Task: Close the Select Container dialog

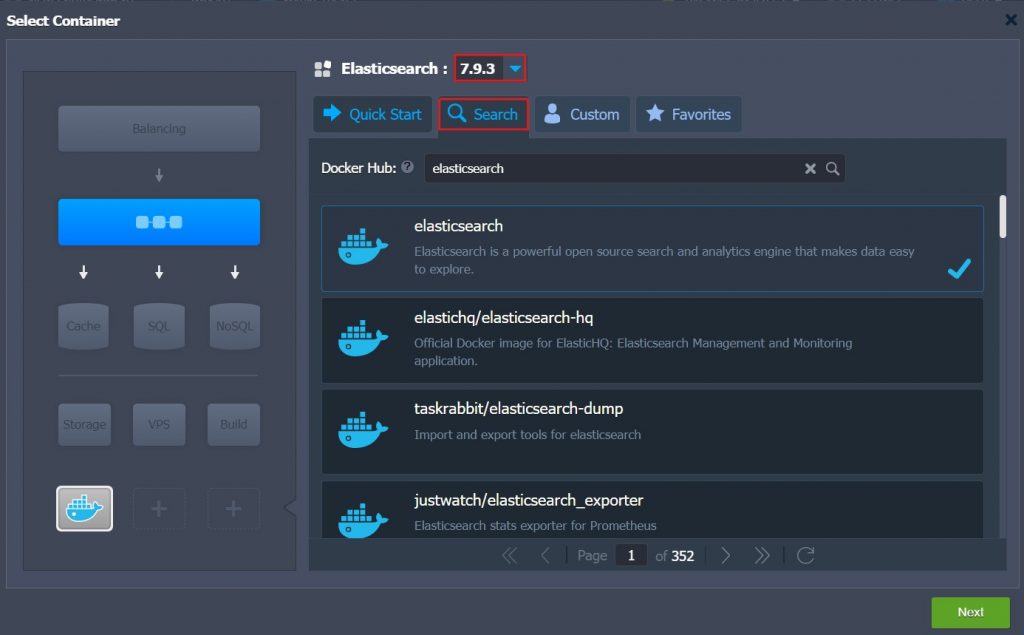Action: (x=1010, y=20)
